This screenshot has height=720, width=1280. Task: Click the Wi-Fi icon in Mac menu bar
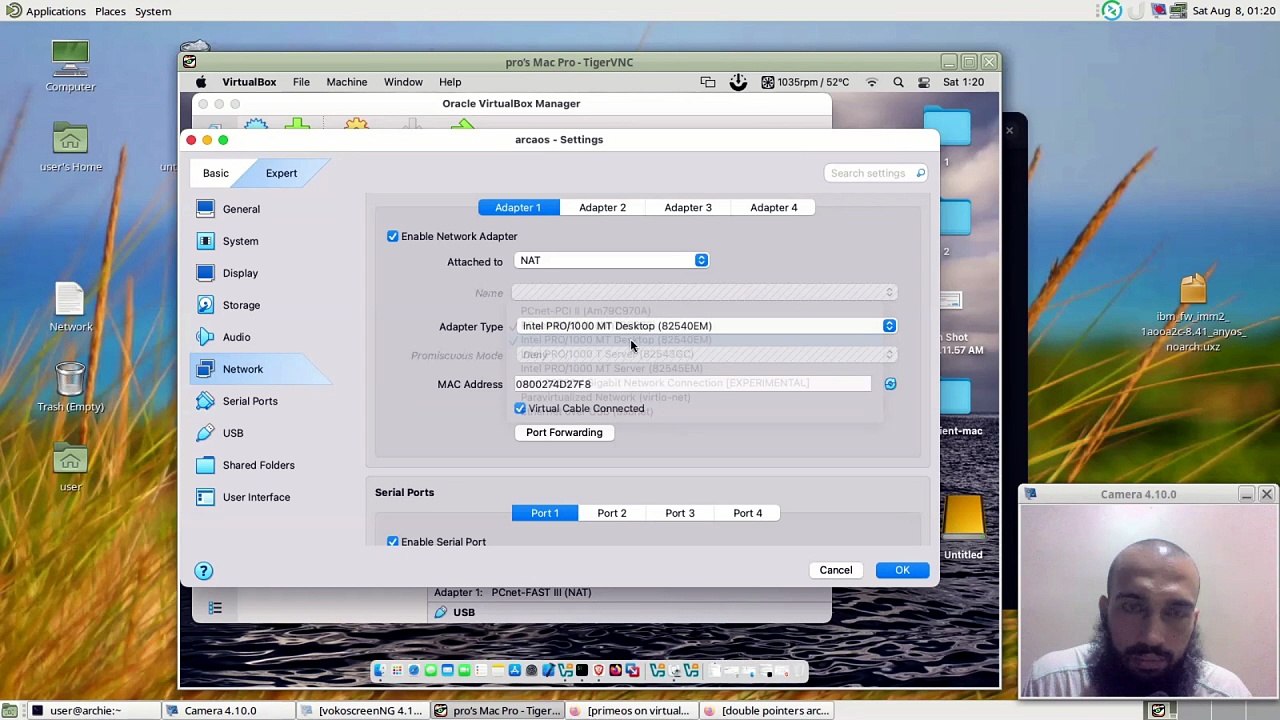872,82
